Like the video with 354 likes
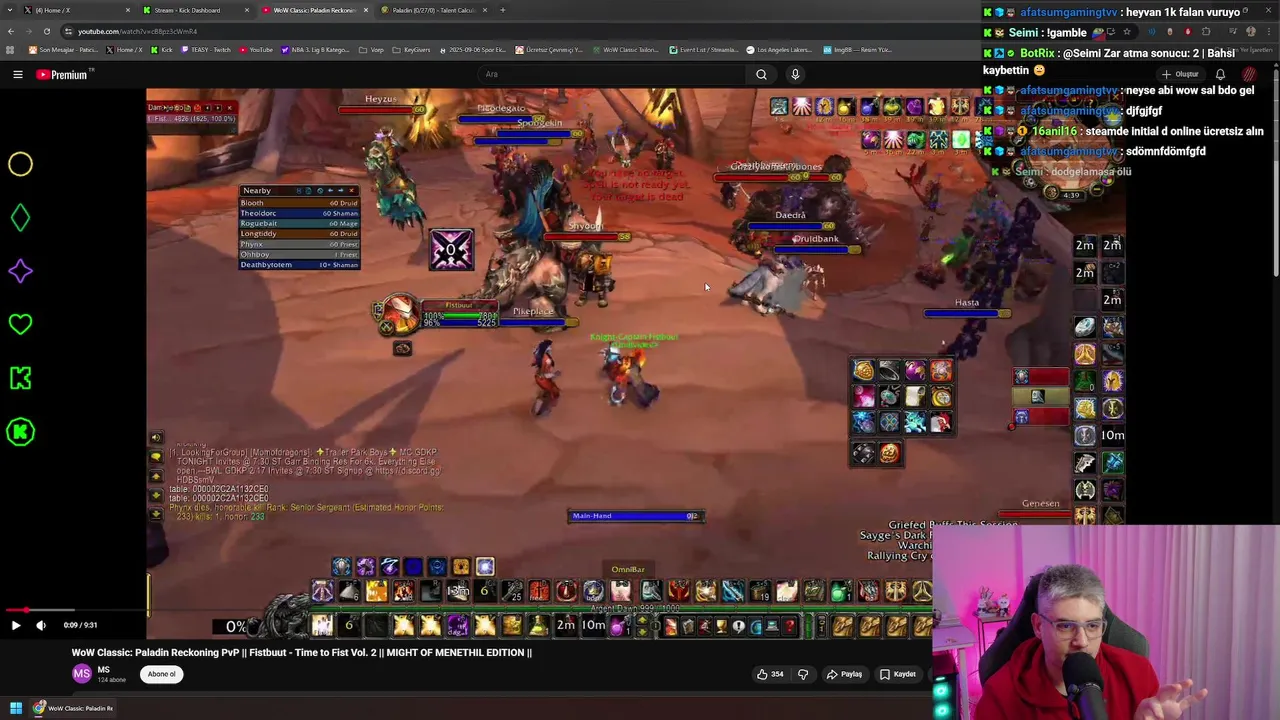The image size is (1280, 720). tap(770, 674)
